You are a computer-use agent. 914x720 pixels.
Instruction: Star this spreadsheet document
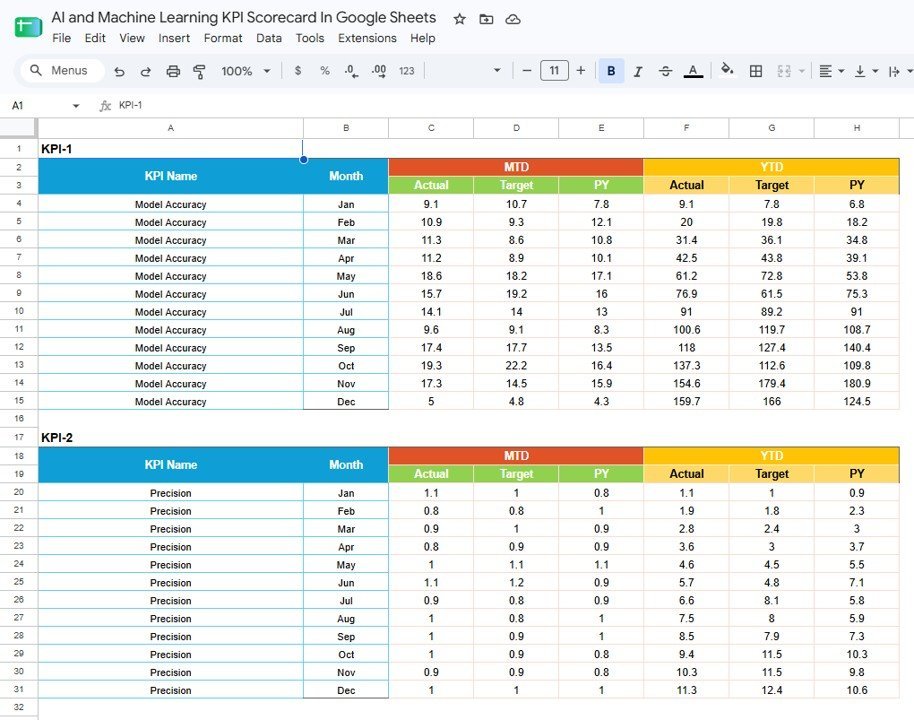pyautogui.click(x=459, y=19)
